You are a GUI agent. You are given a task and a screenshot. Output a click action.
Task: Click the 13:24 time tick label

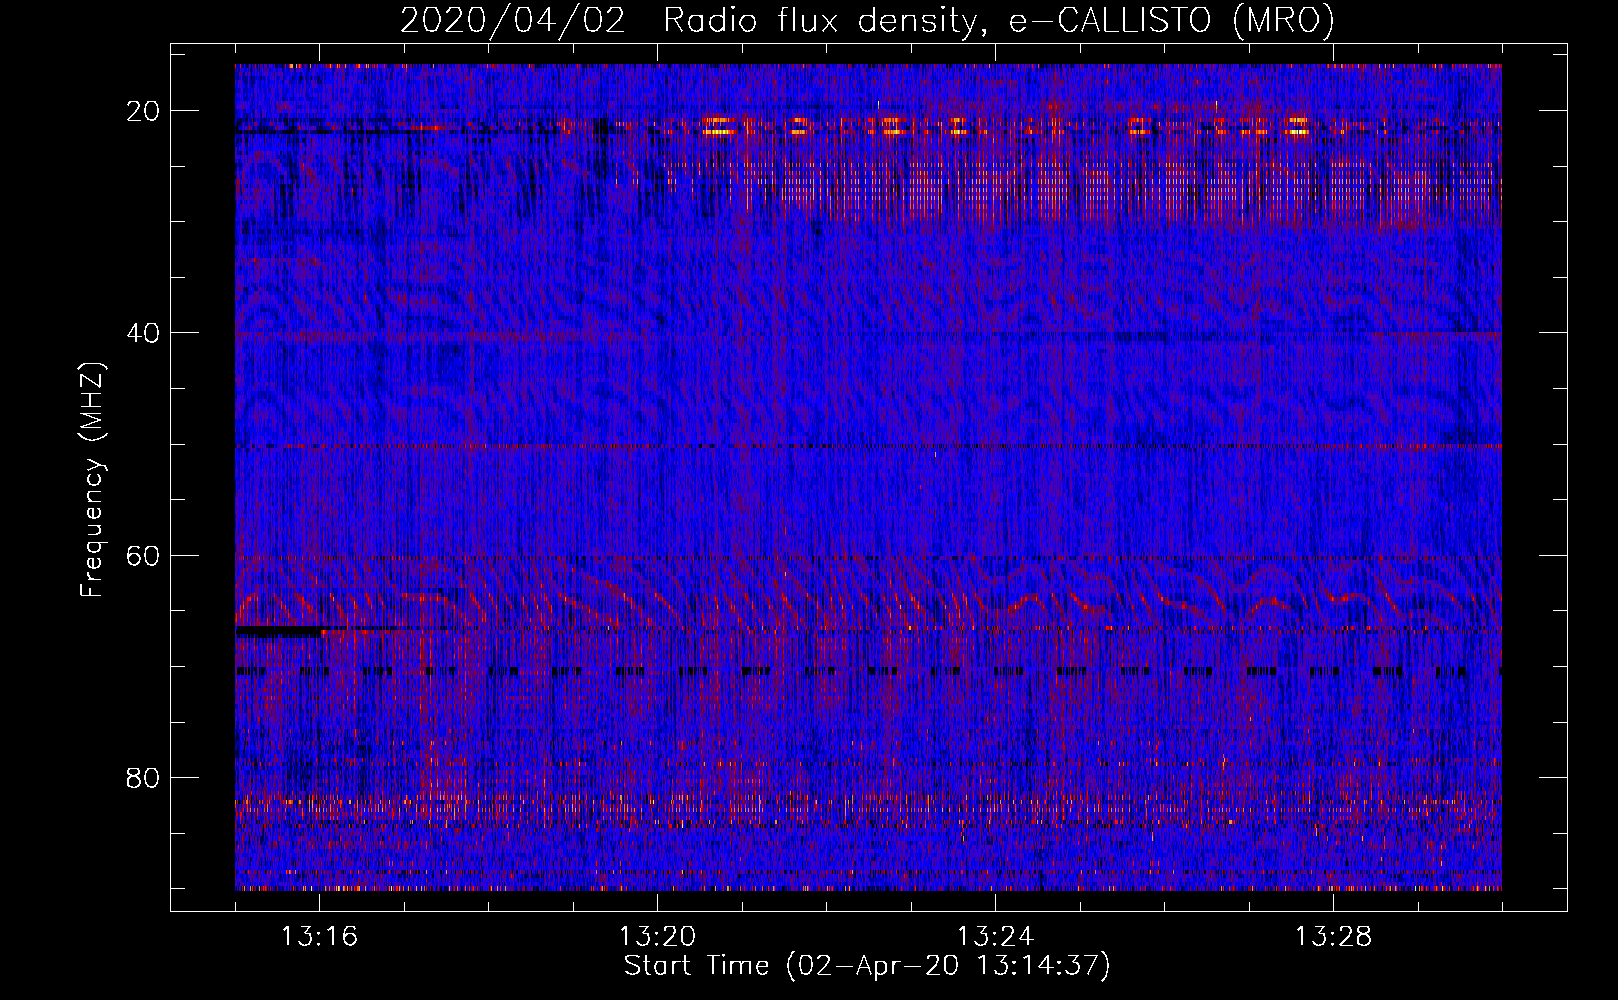pos(995,937)
